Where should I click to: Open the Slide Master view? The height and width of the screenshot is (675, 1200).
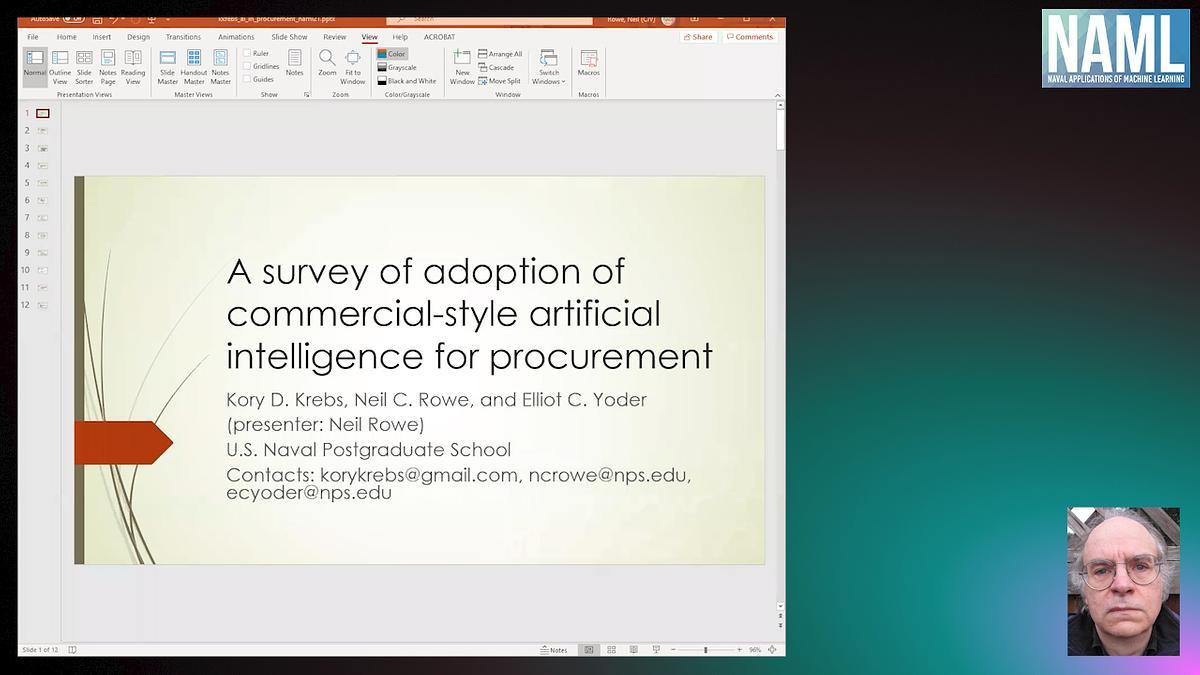pos(167,67)
